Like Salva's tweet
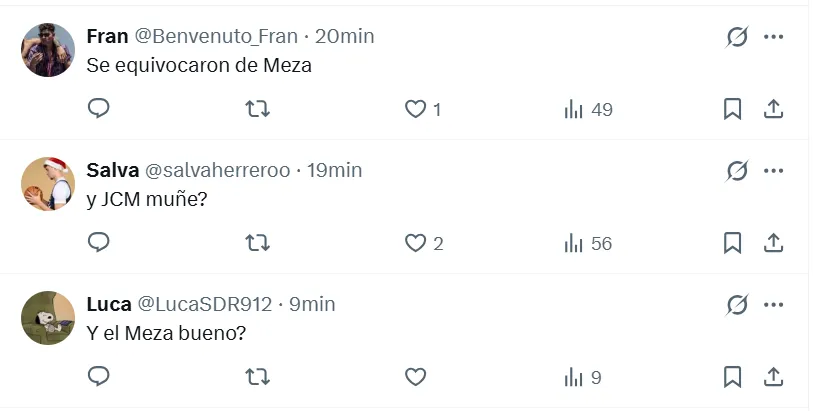The width and height of the screenshot is (813, 411). pos(415,243)
